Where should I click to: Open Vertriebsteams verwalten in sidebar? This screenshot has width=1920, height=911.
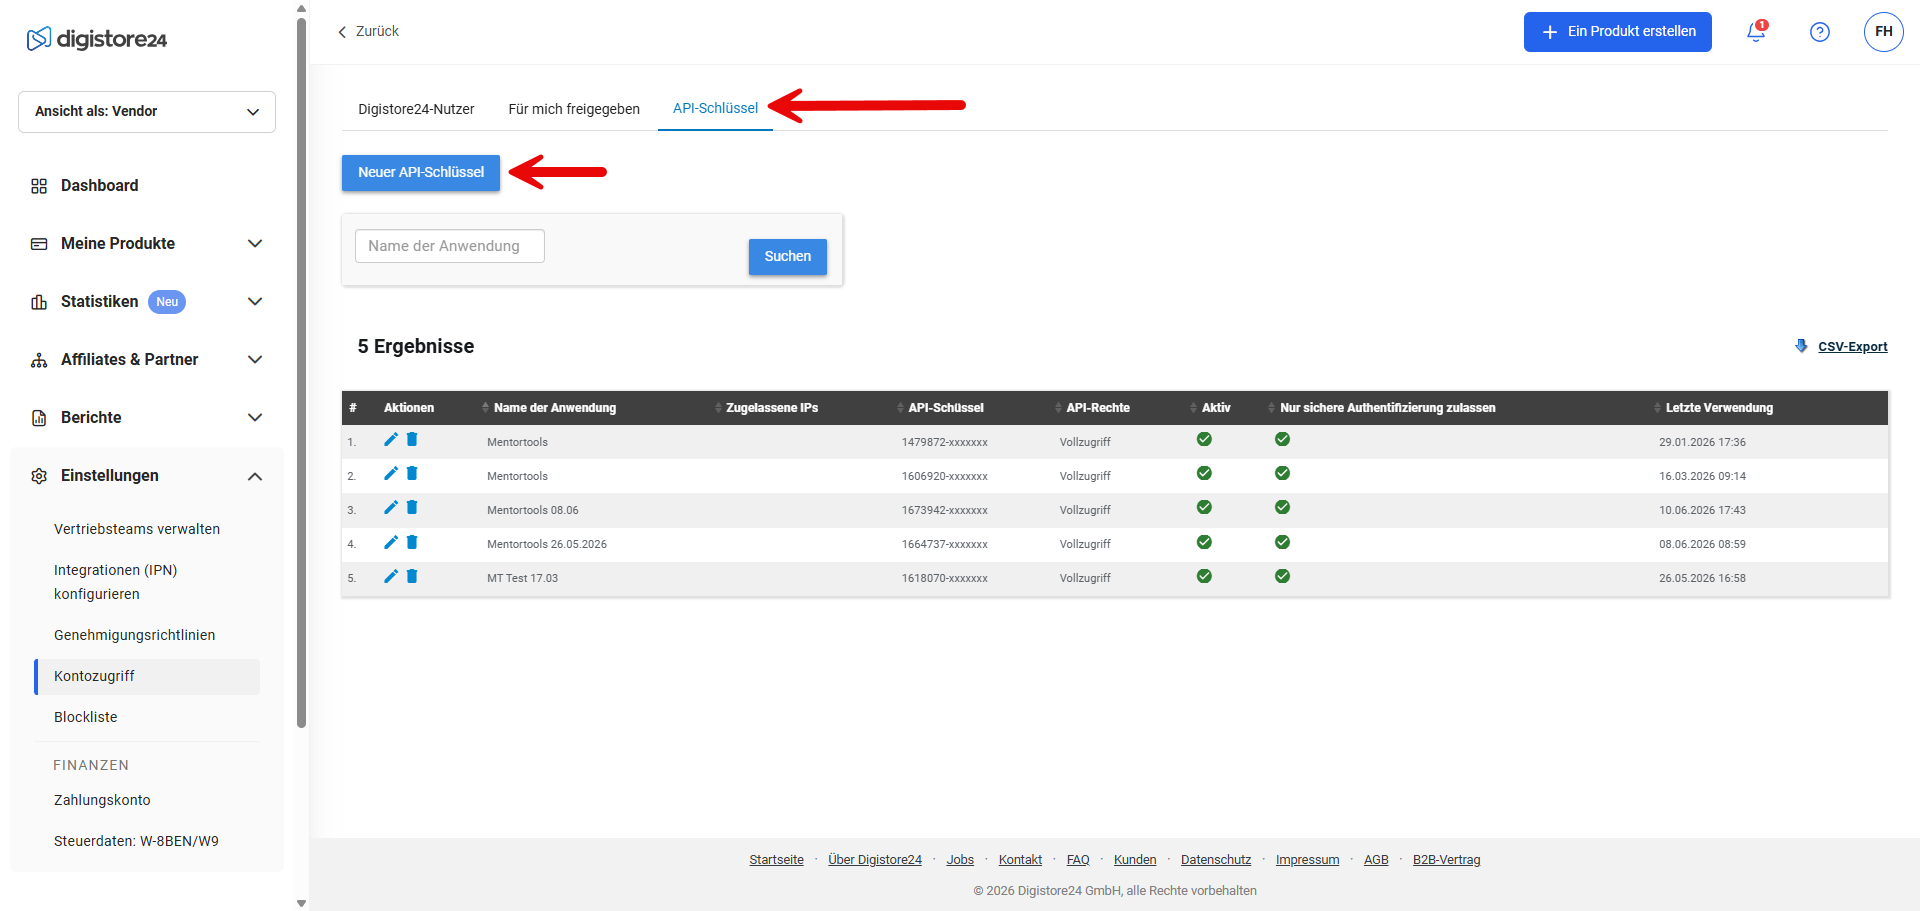[x=137, y=529]
